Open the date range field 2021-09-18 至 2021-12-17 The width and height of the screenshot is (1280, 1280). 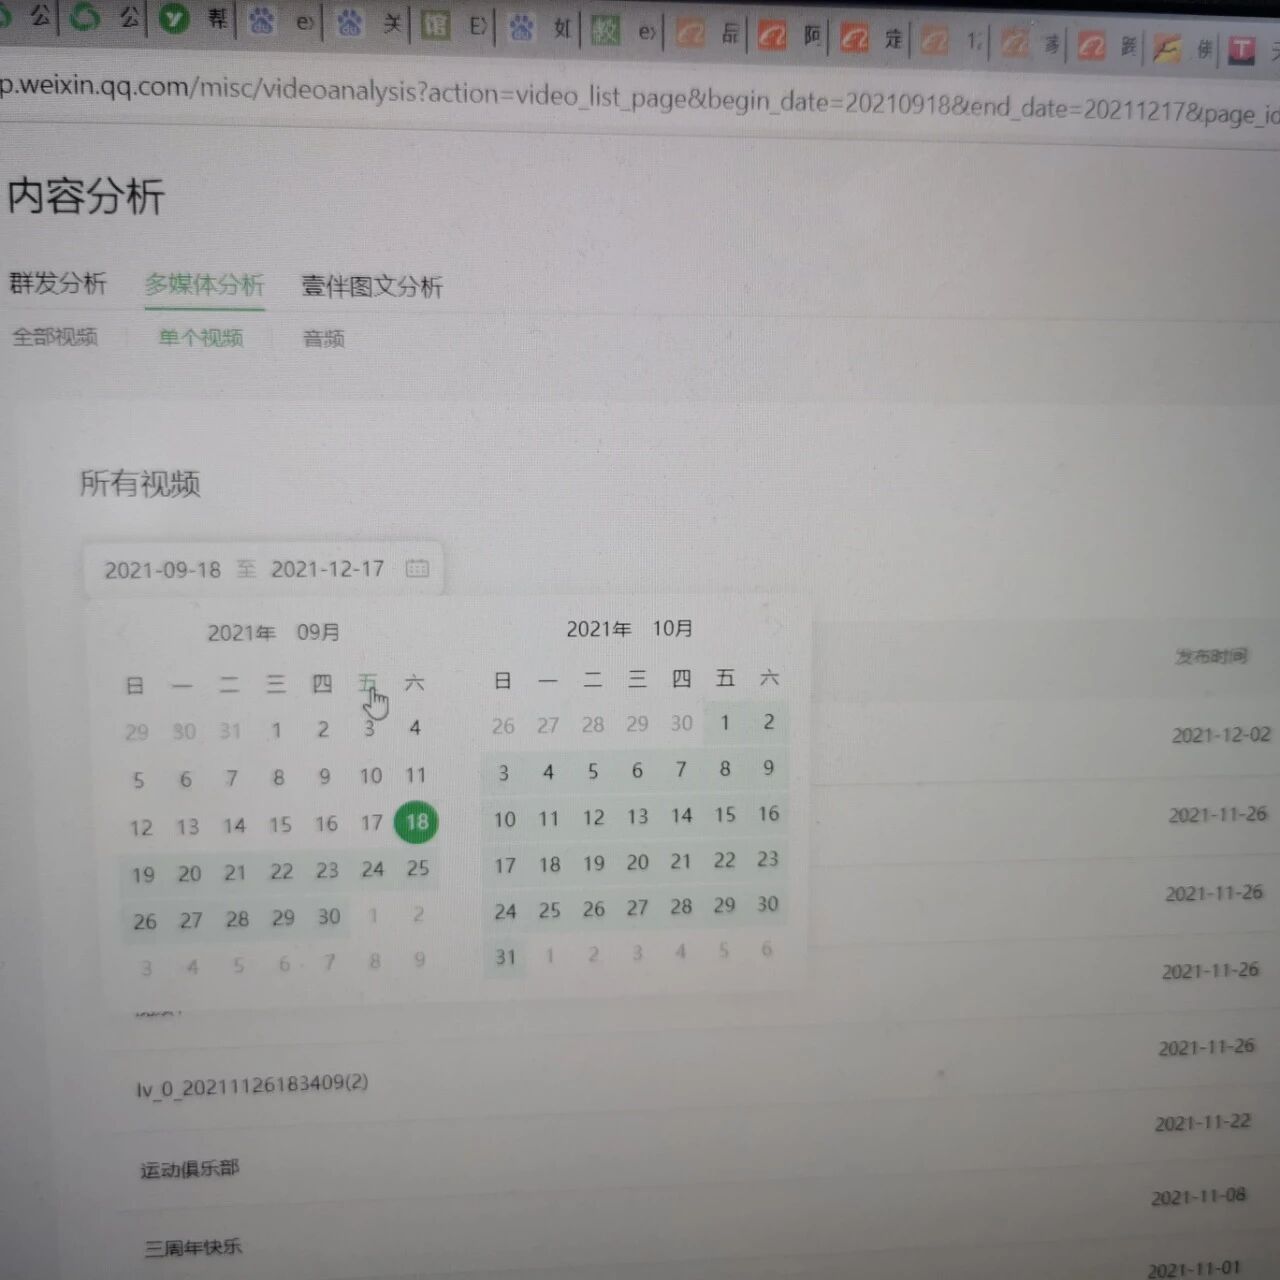264,569
